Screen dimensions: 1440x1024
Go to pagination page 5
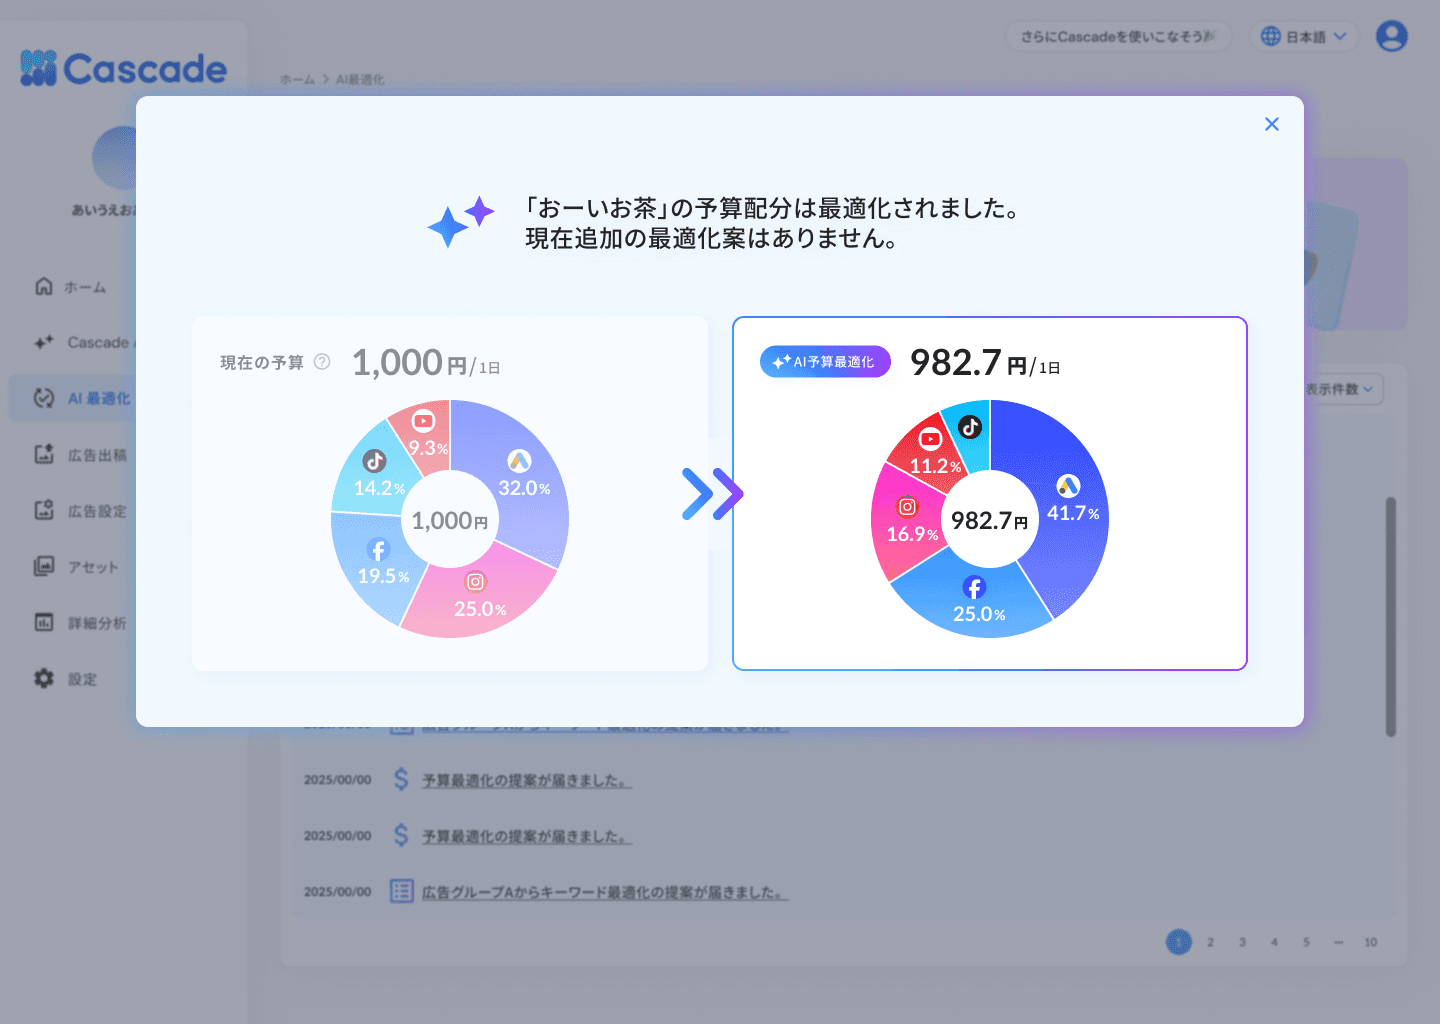(1306, 942)
